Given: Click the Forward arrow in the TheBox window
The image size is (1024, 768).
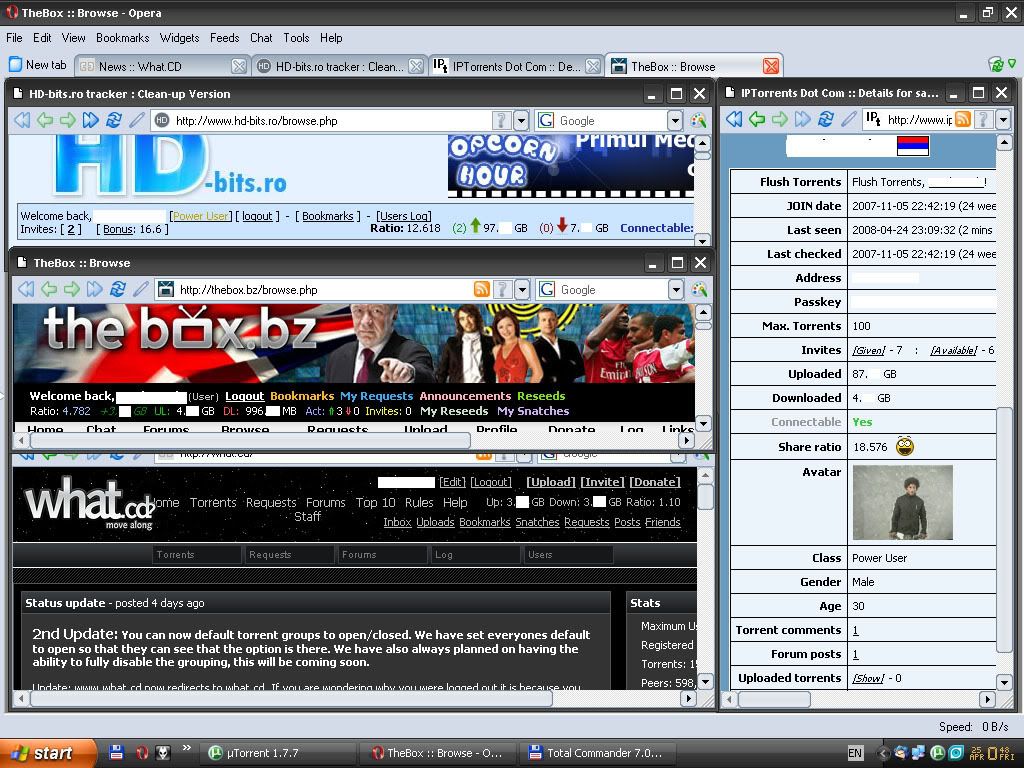Looking at the screenshot, I should (72, 289).
